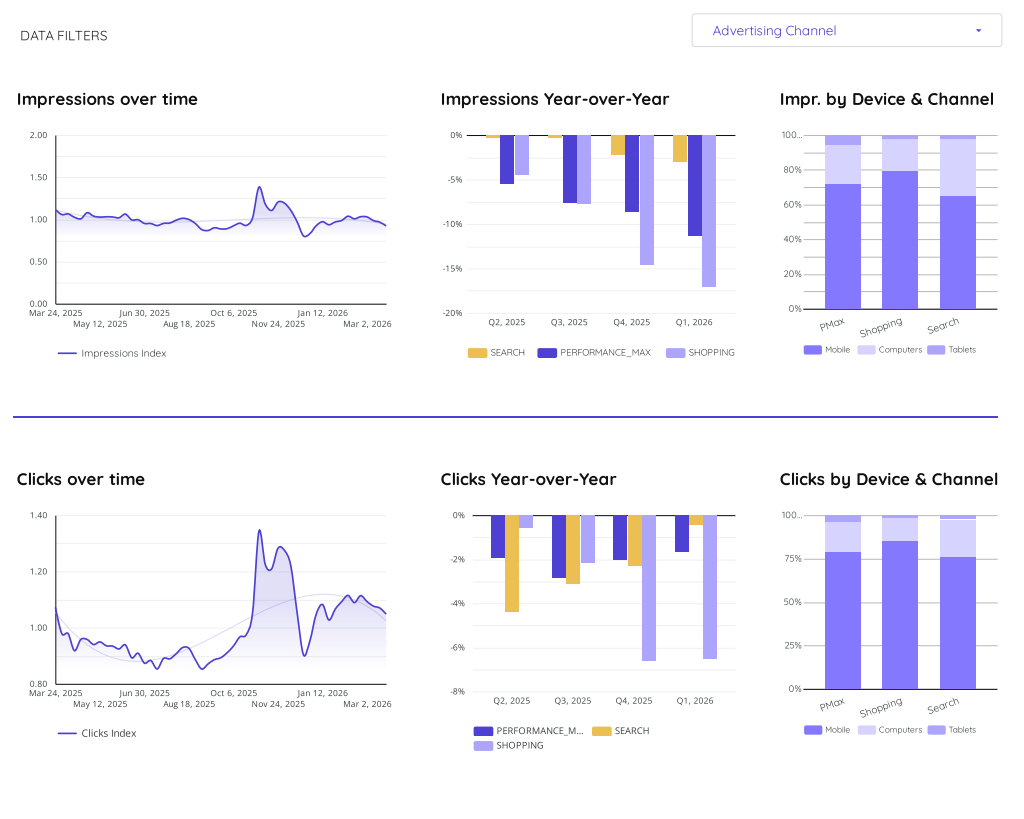The height and width of the screenshot is (819, 1024).
Task: Click the DATA FILTERS label
Action: [62, 35]
